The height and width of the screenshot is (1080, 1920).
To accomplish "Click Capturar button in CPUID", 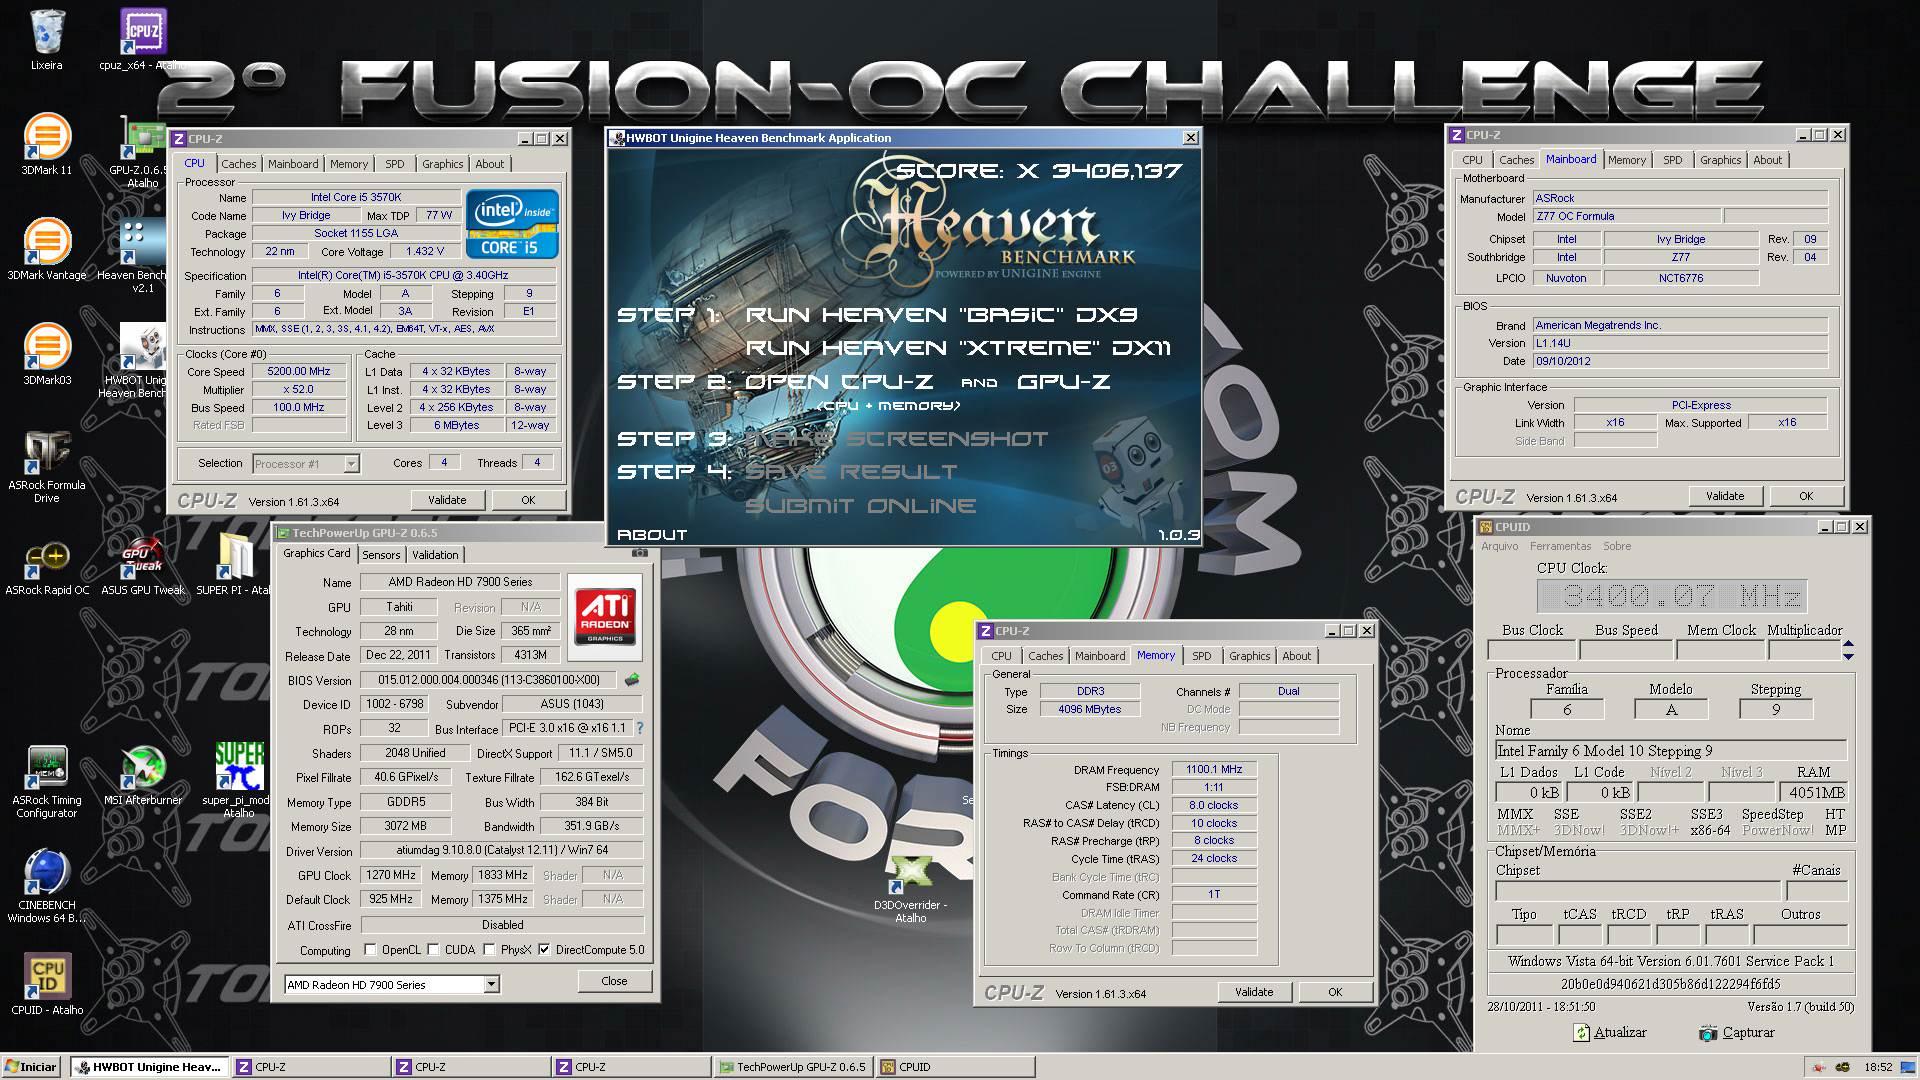I will point(1737,1033).
